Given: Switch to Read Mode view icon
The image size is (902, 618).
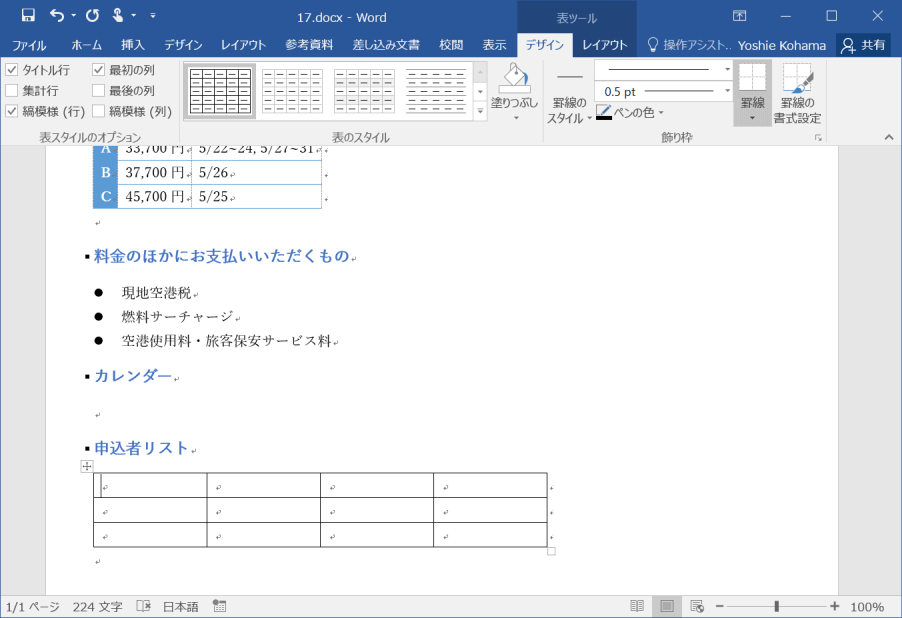Looking at the screenshot, I should [x=637, y=606].
